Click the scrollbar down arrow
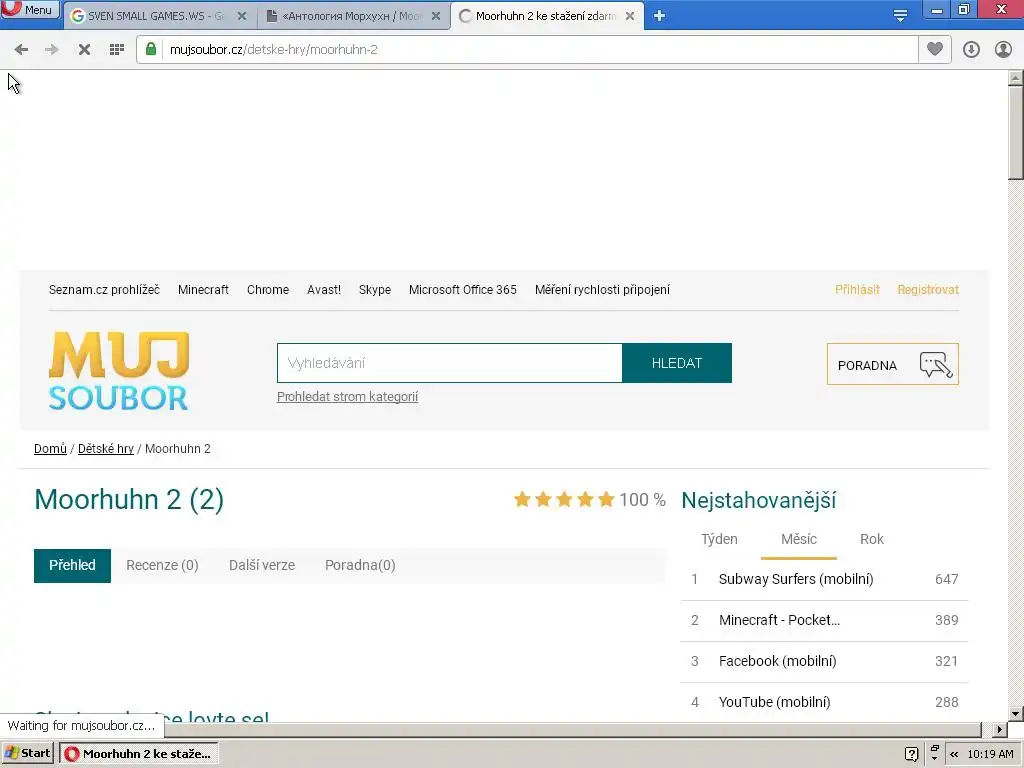The width and height of the screenshot is (1024, 768). [x=1016, y=714]
